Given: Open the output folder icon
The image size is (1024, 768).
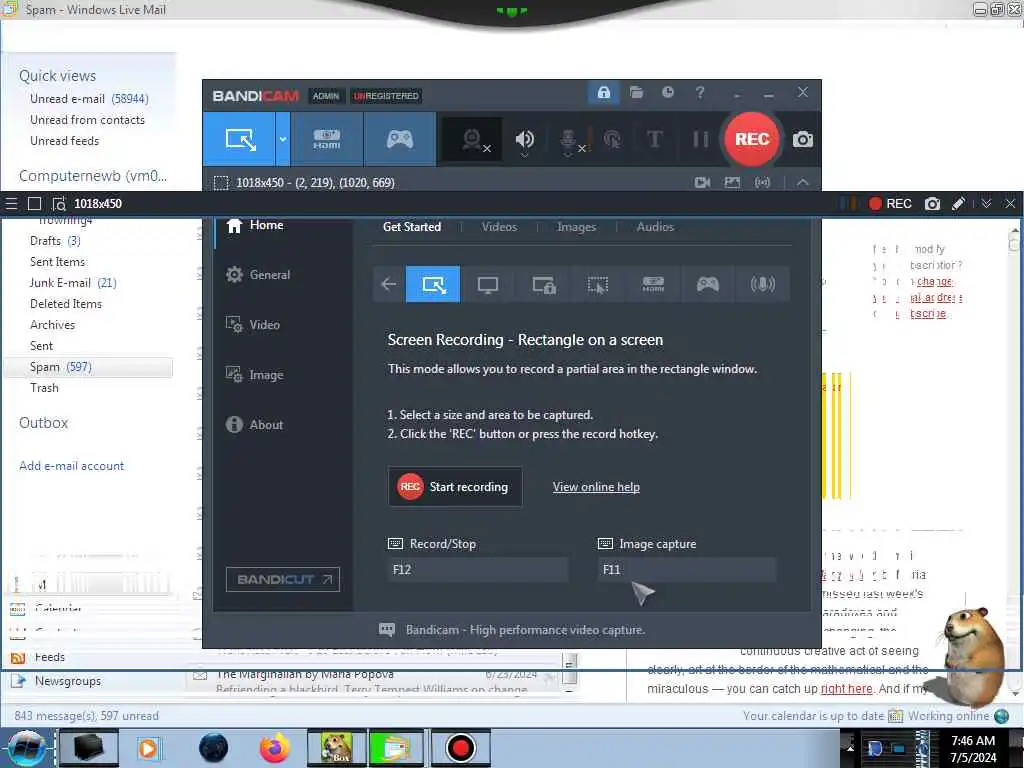Looking at the screenshot, I should coord(636,92).
